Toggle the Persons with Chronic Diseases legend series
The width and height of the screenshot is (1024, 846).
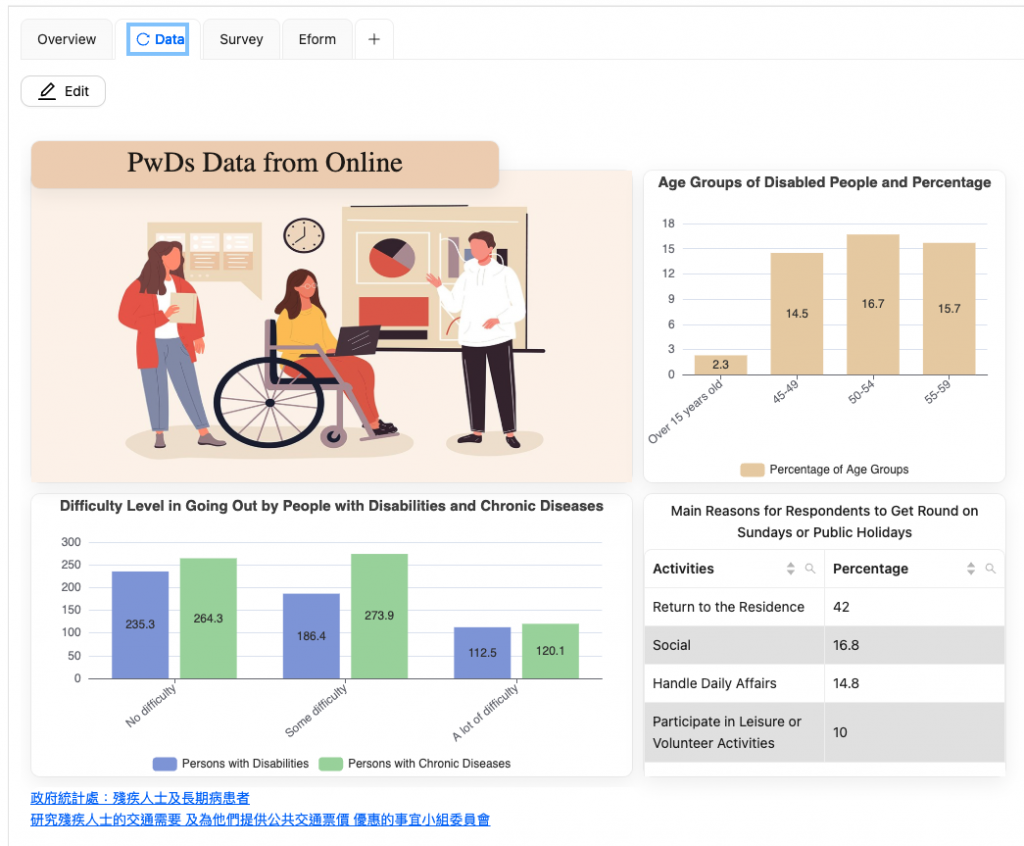tap(415, 763)
